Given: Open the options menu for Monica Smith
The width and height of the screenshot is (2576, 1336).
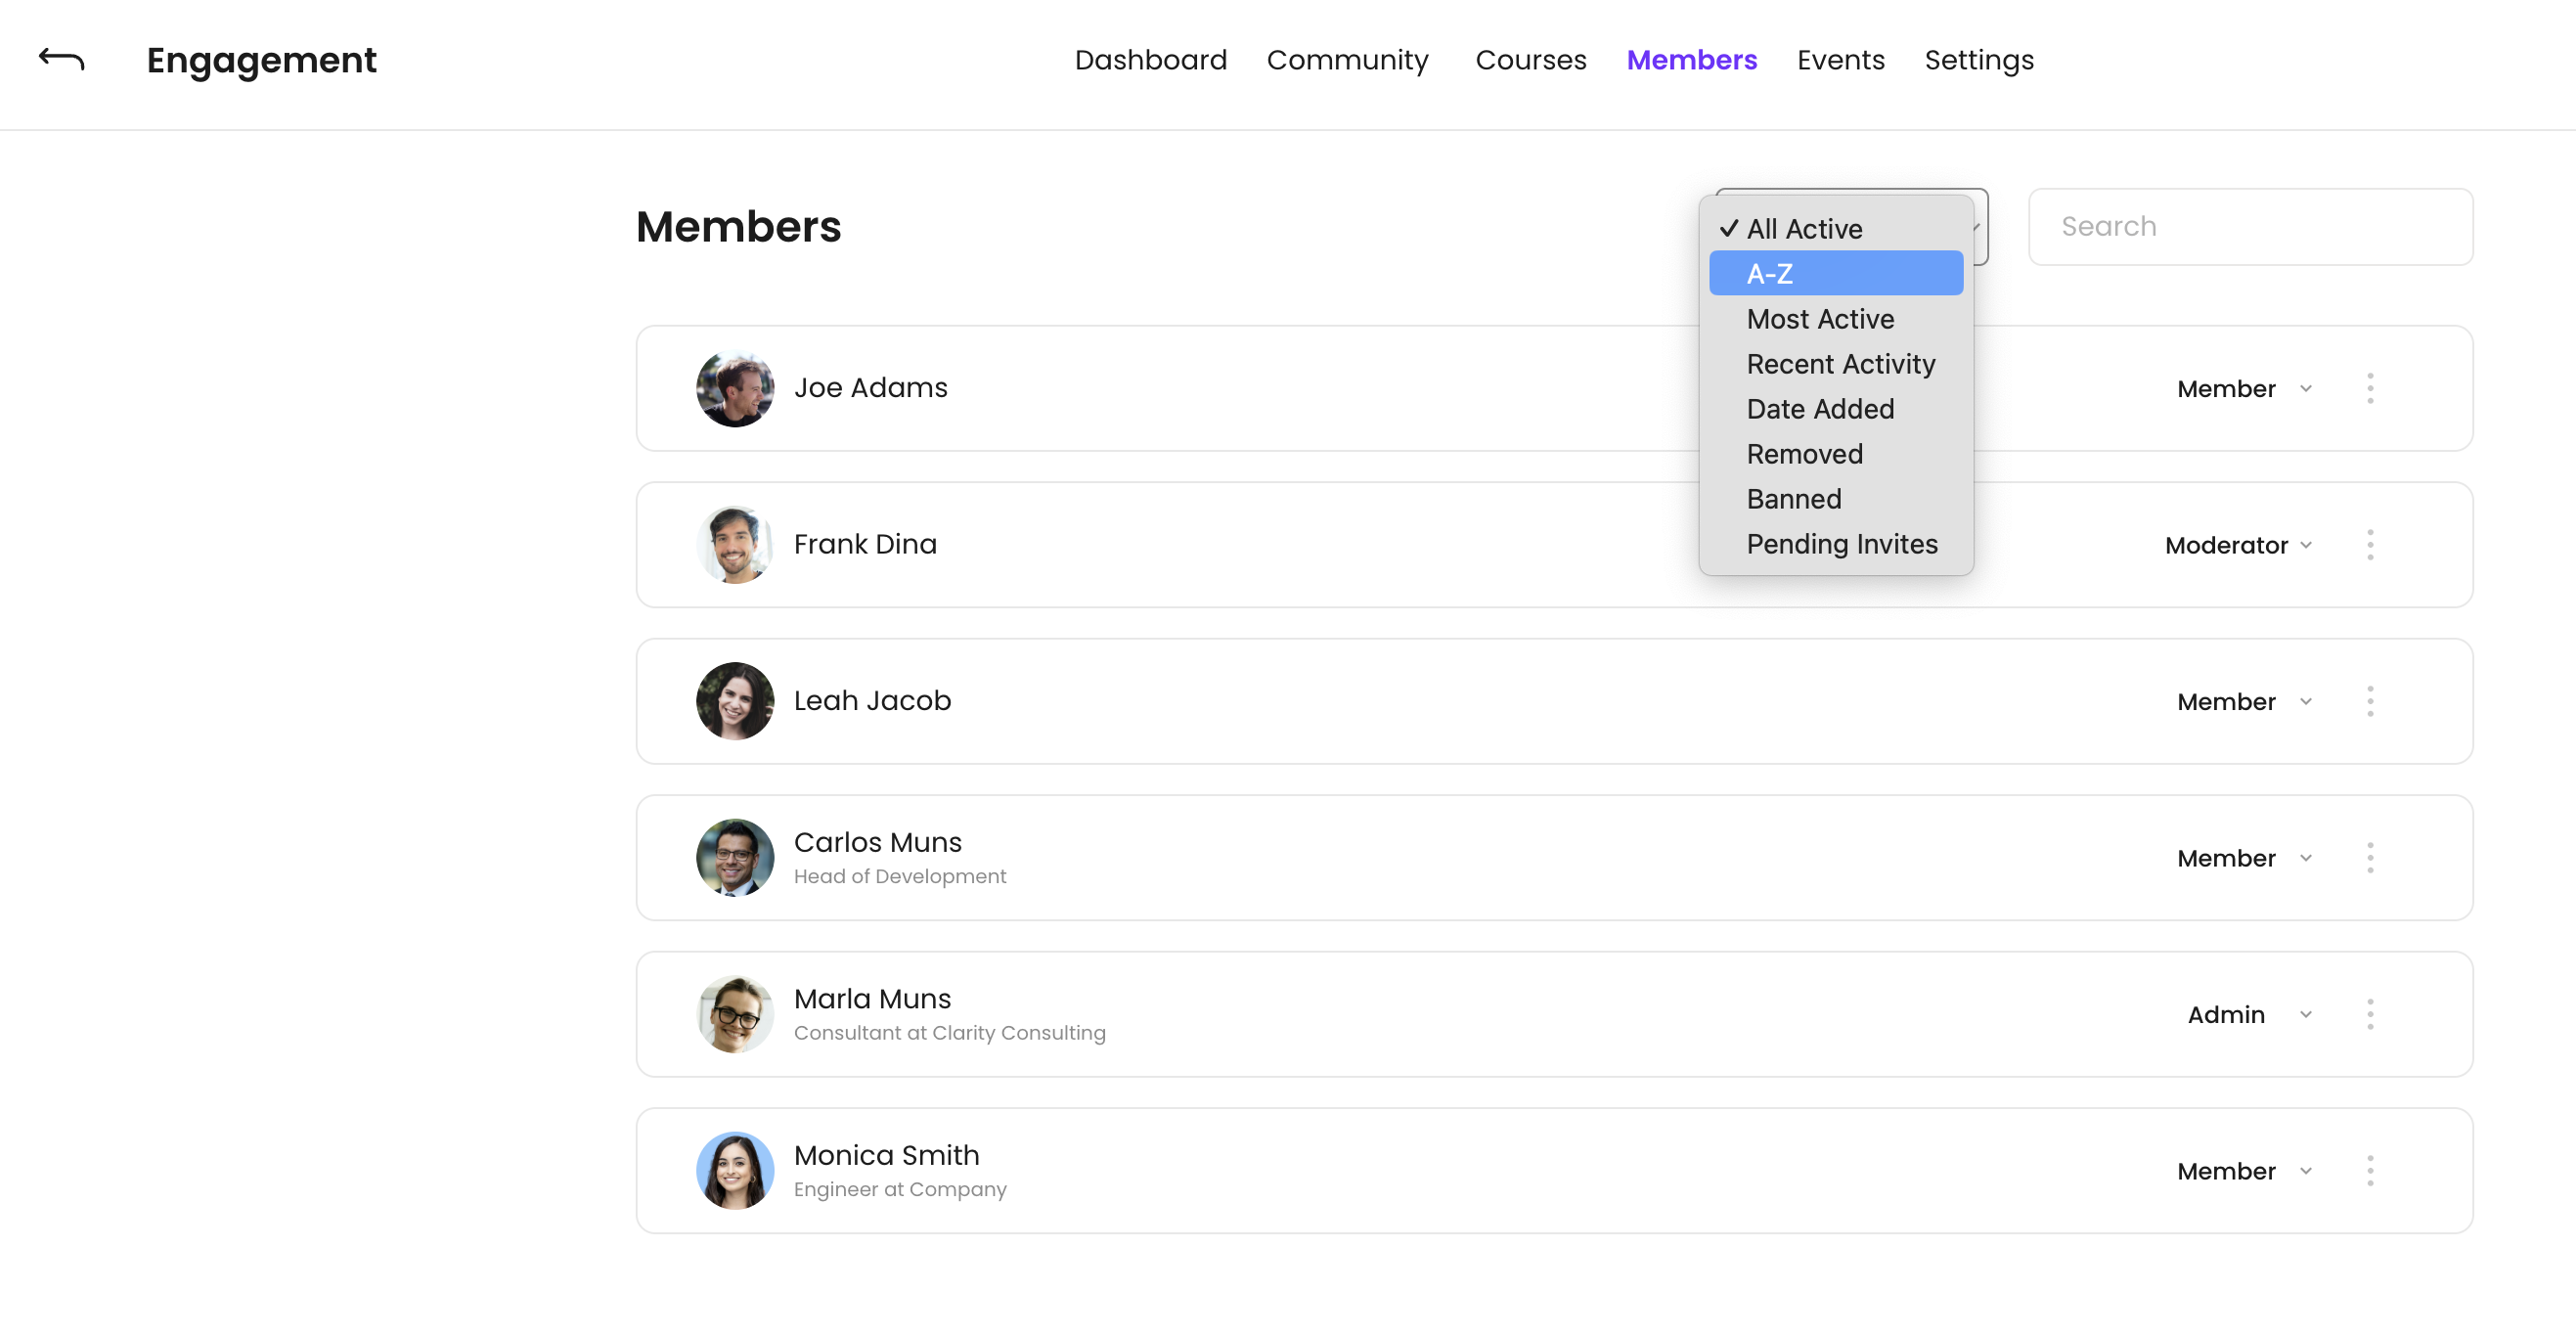Looking at the screenshot, I should pyautogui.click(x=2371, y=1170).
